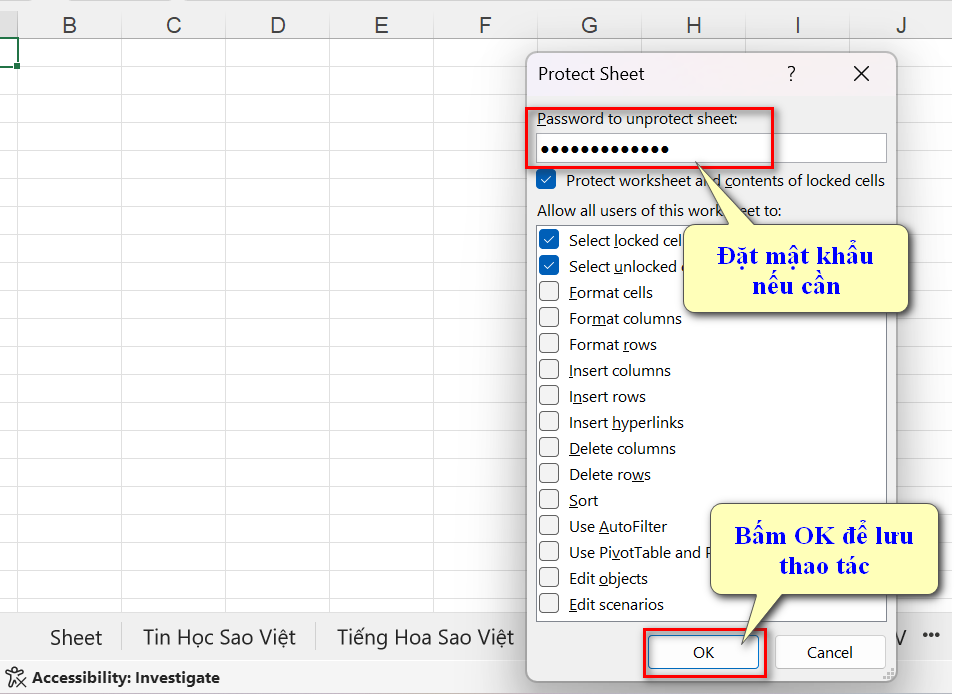Click the Accessibility Investigate status icon
The height and width of the screenshot is (694, 969).
16,677
